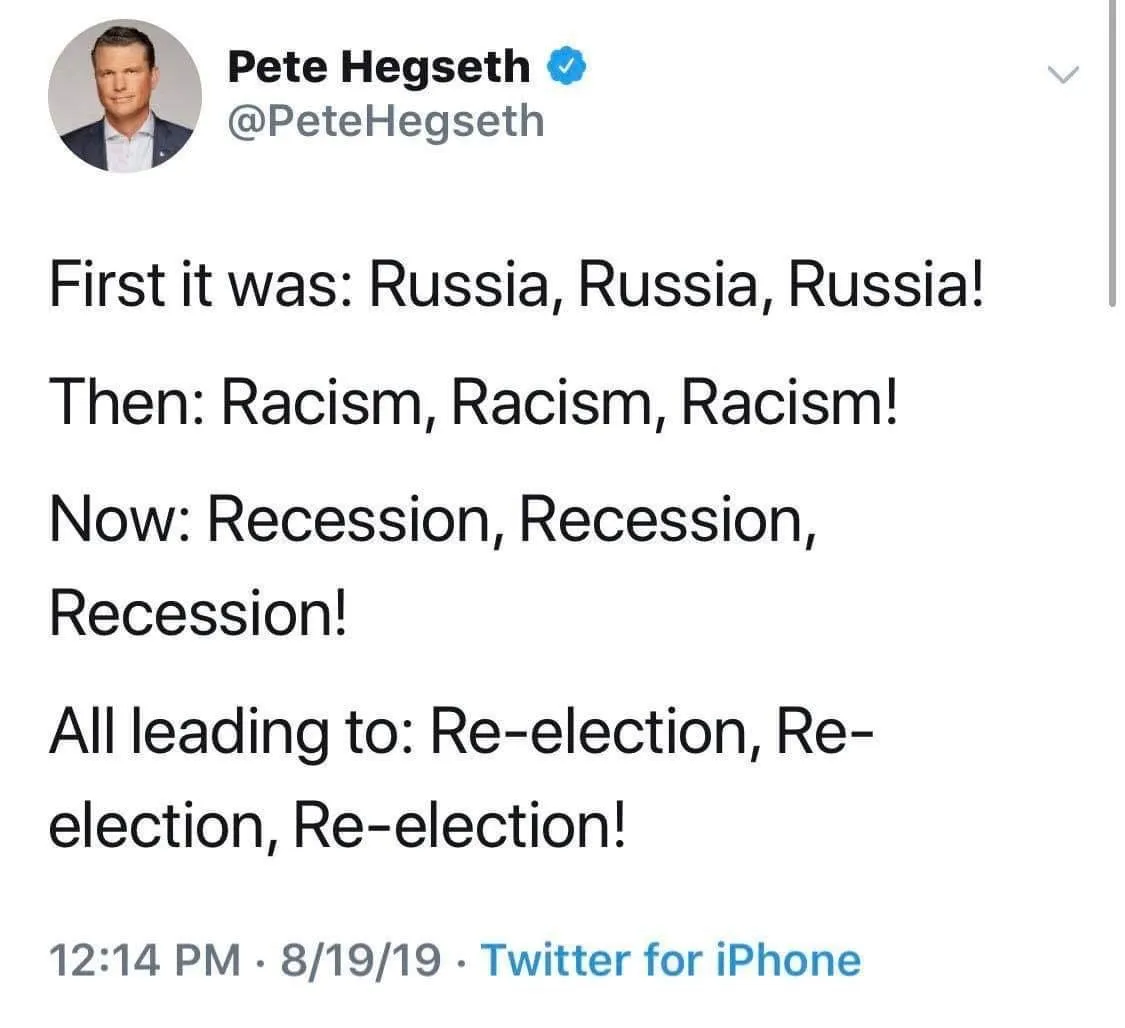1125x1028 pixels.
Task: Open the @PeteHegseth handle link
Action: (x=385, y=122)
